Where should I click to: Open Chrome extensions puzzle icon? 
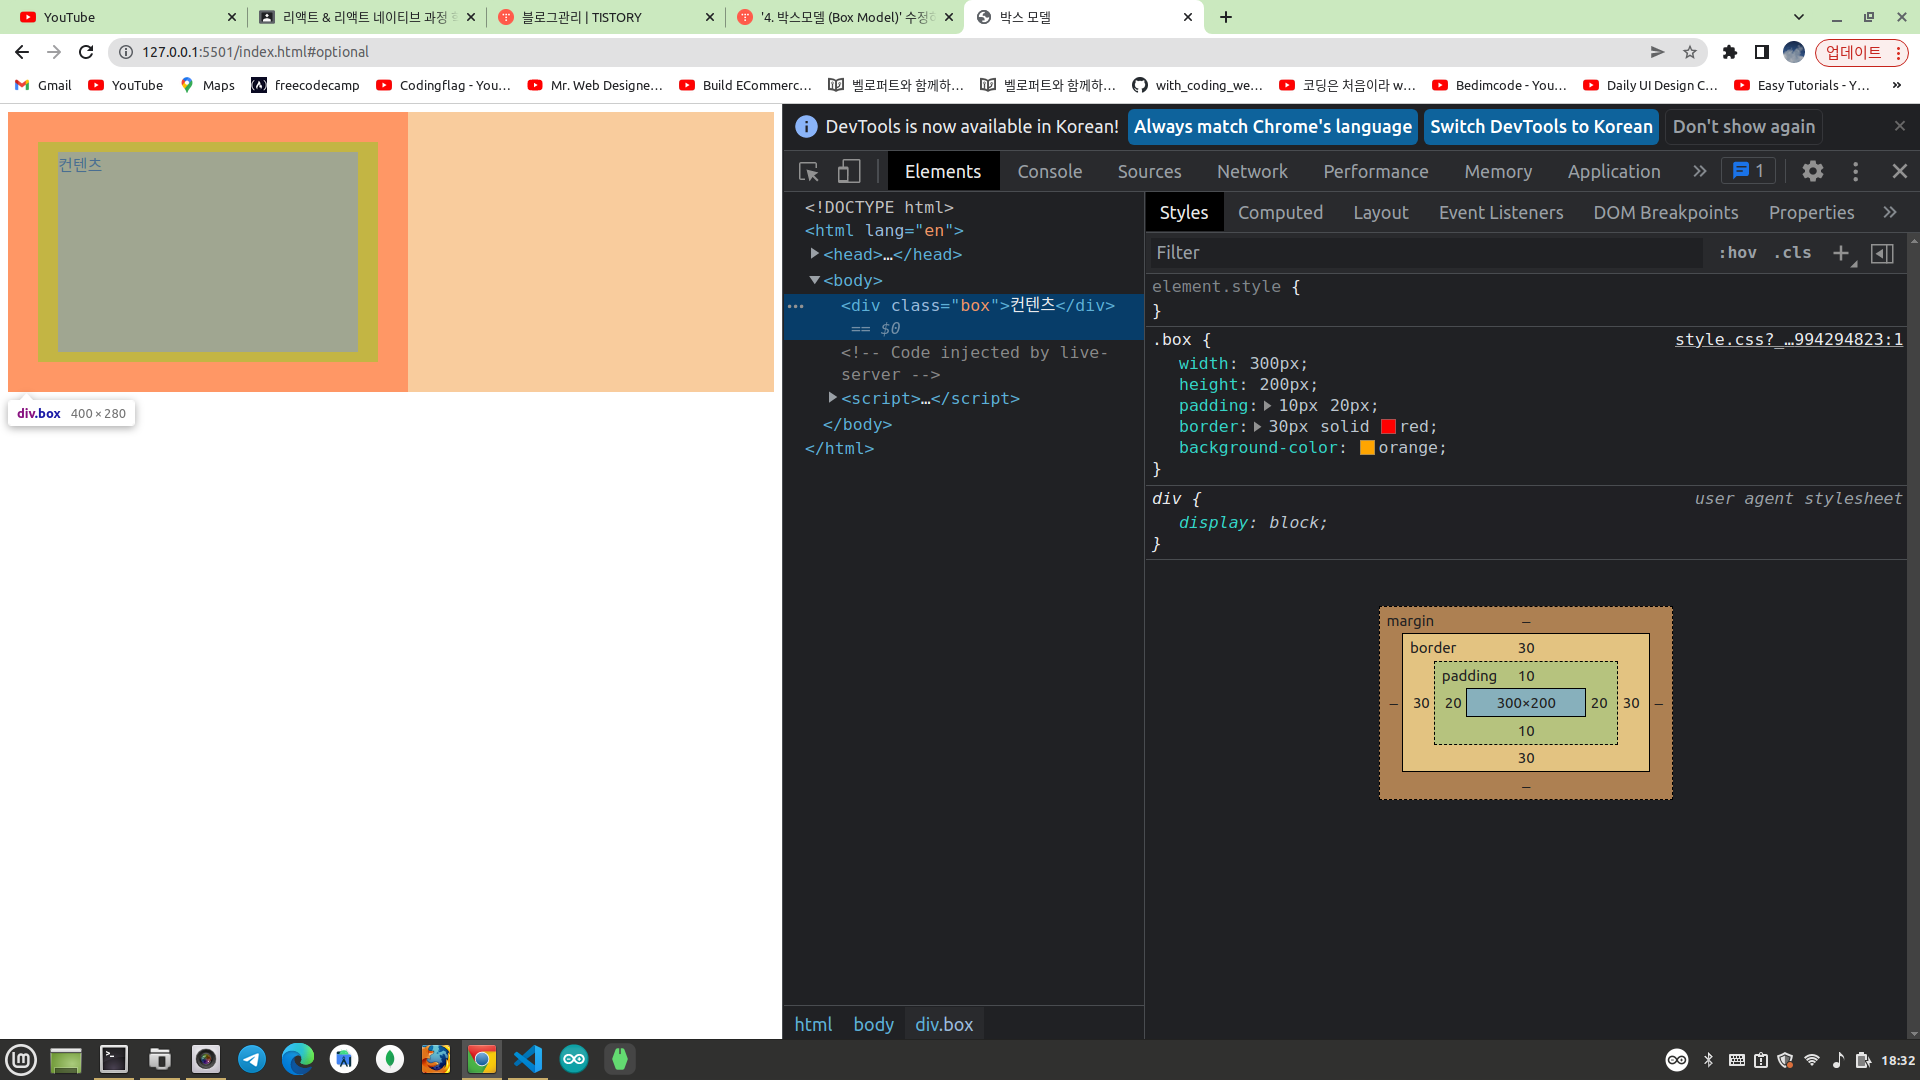tap(1729, 52)
